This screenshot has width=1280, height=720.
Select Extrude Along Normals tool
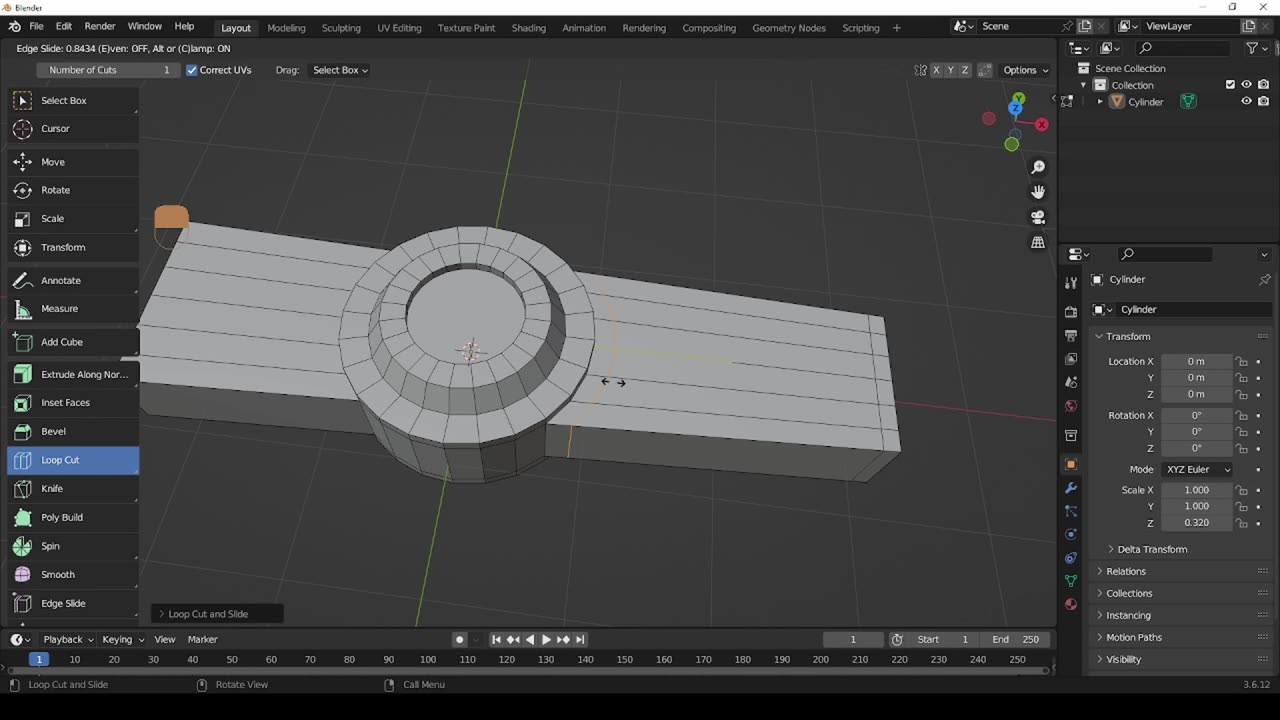[x=73, y=375]
